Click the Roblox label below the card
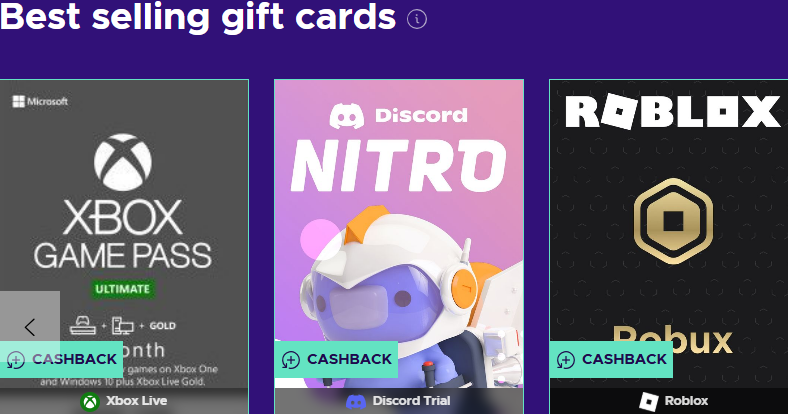The height and width of the screenshot is (414, 788). tap(686, 401)
